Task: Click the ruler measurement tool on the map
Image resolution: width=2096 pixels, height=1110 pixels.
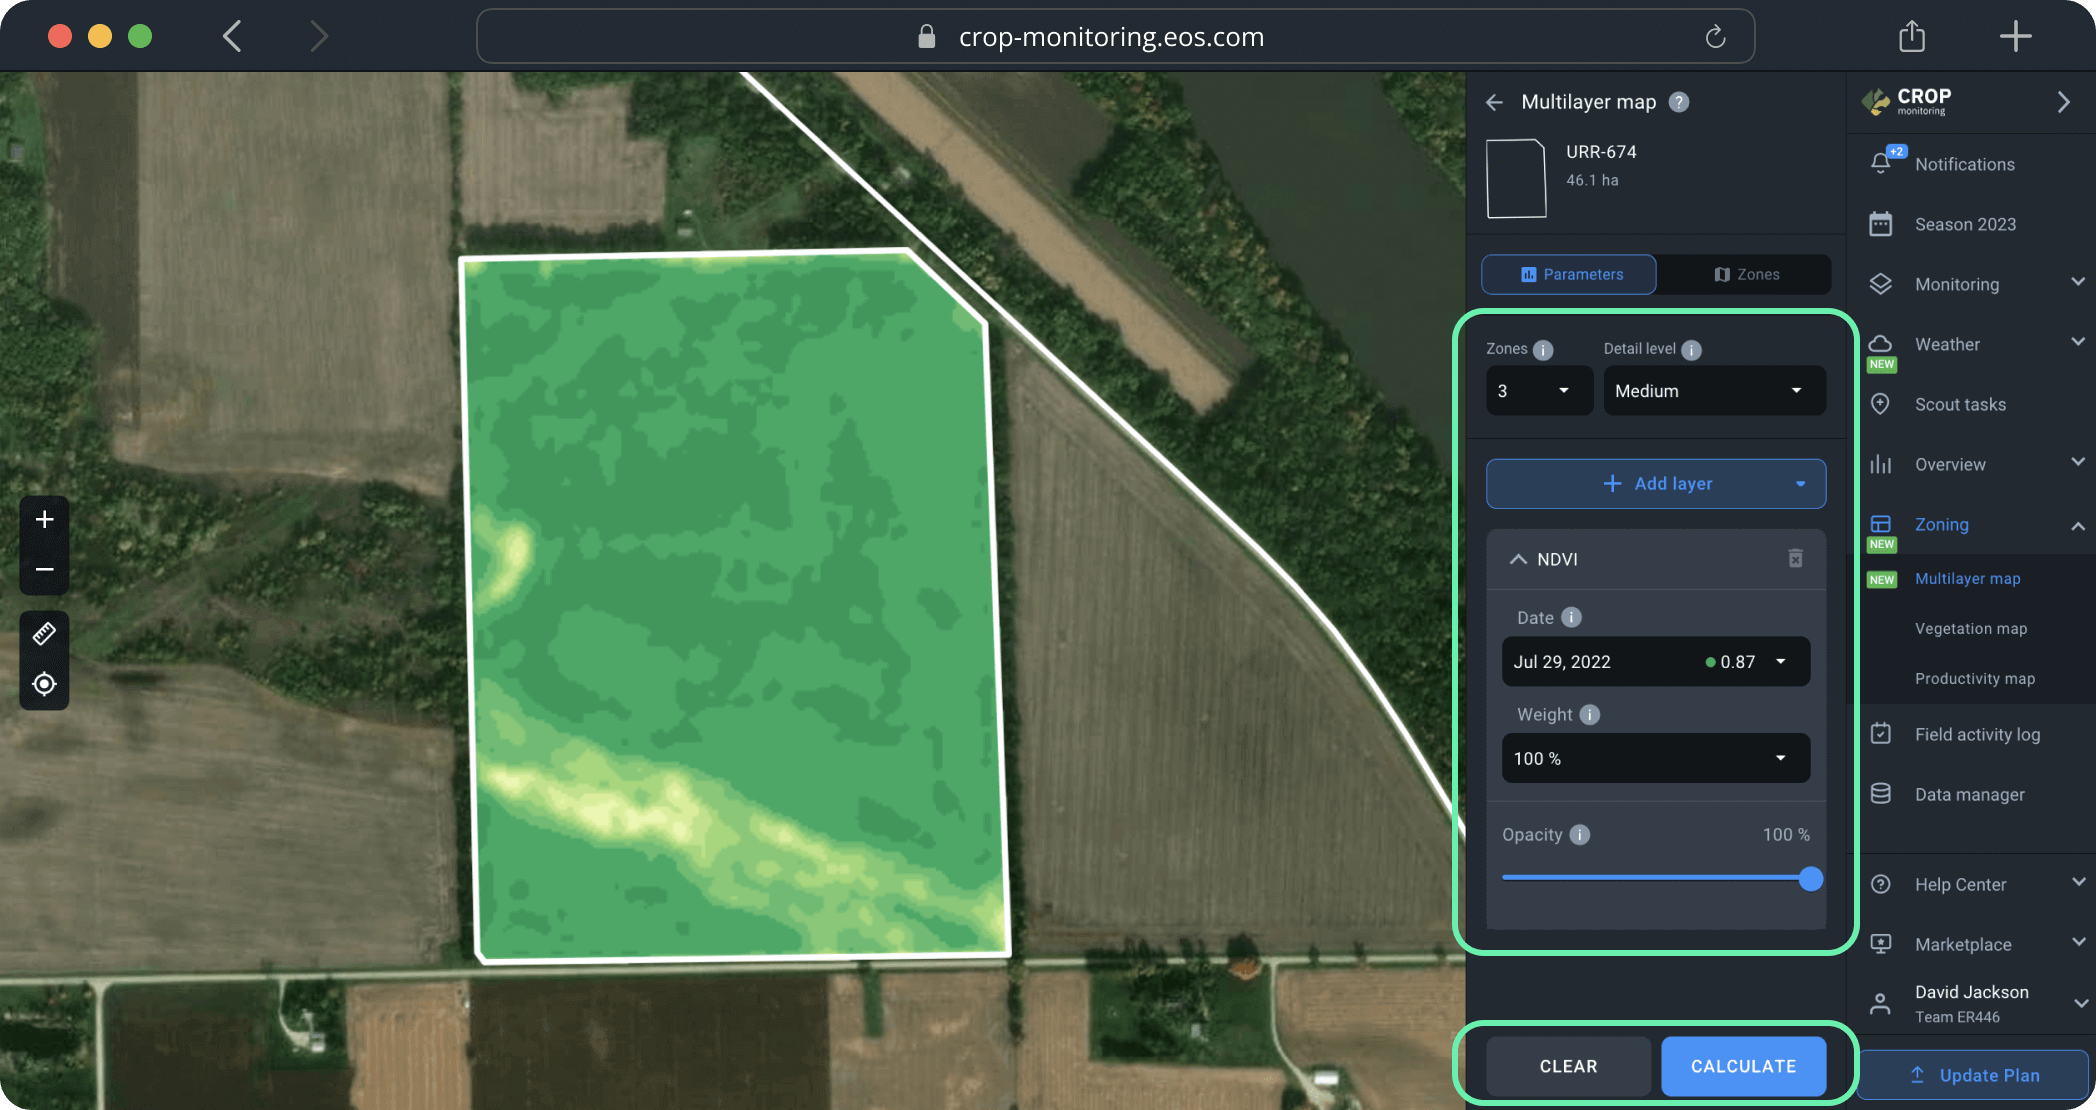Action: (44, 633)
